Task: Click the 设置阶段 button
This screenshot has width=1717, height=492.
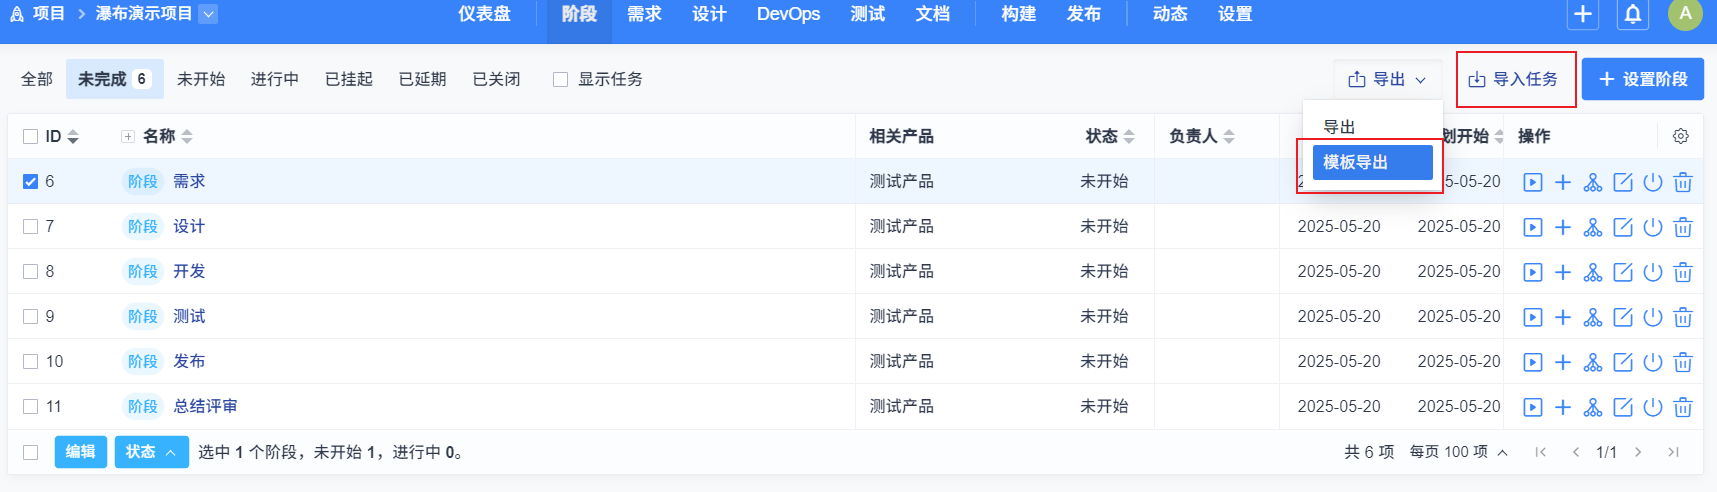Action: coord(1643,80)
